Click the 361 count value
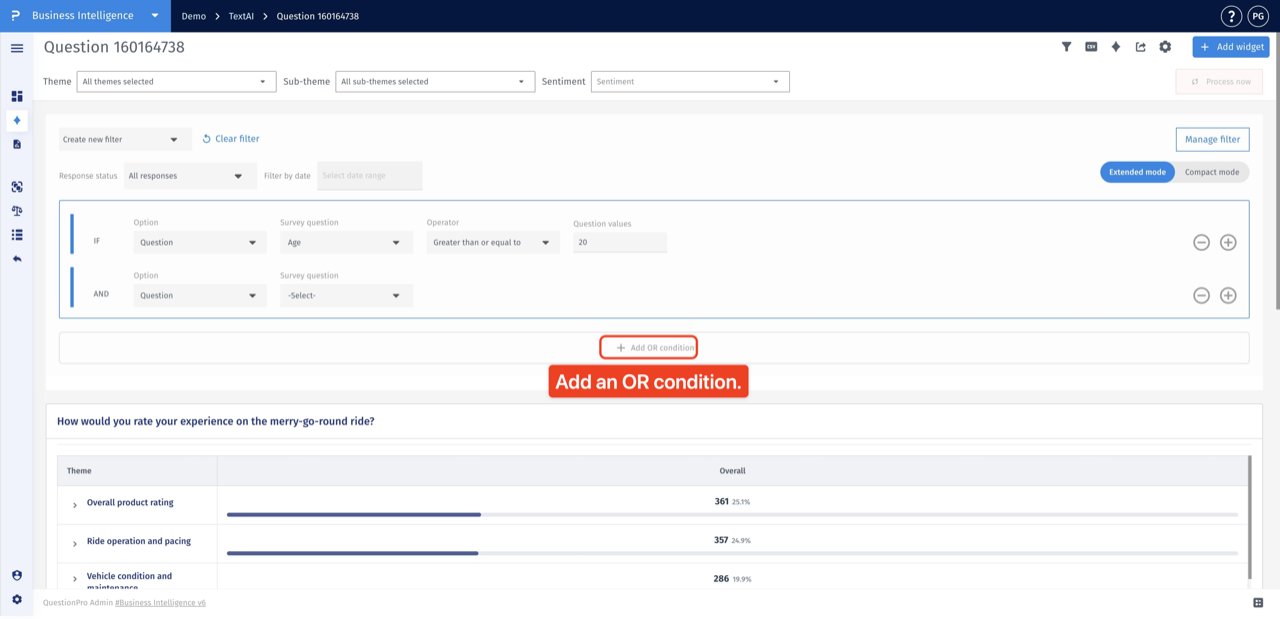The image size is (1280, 619). [x=721, y=502]
